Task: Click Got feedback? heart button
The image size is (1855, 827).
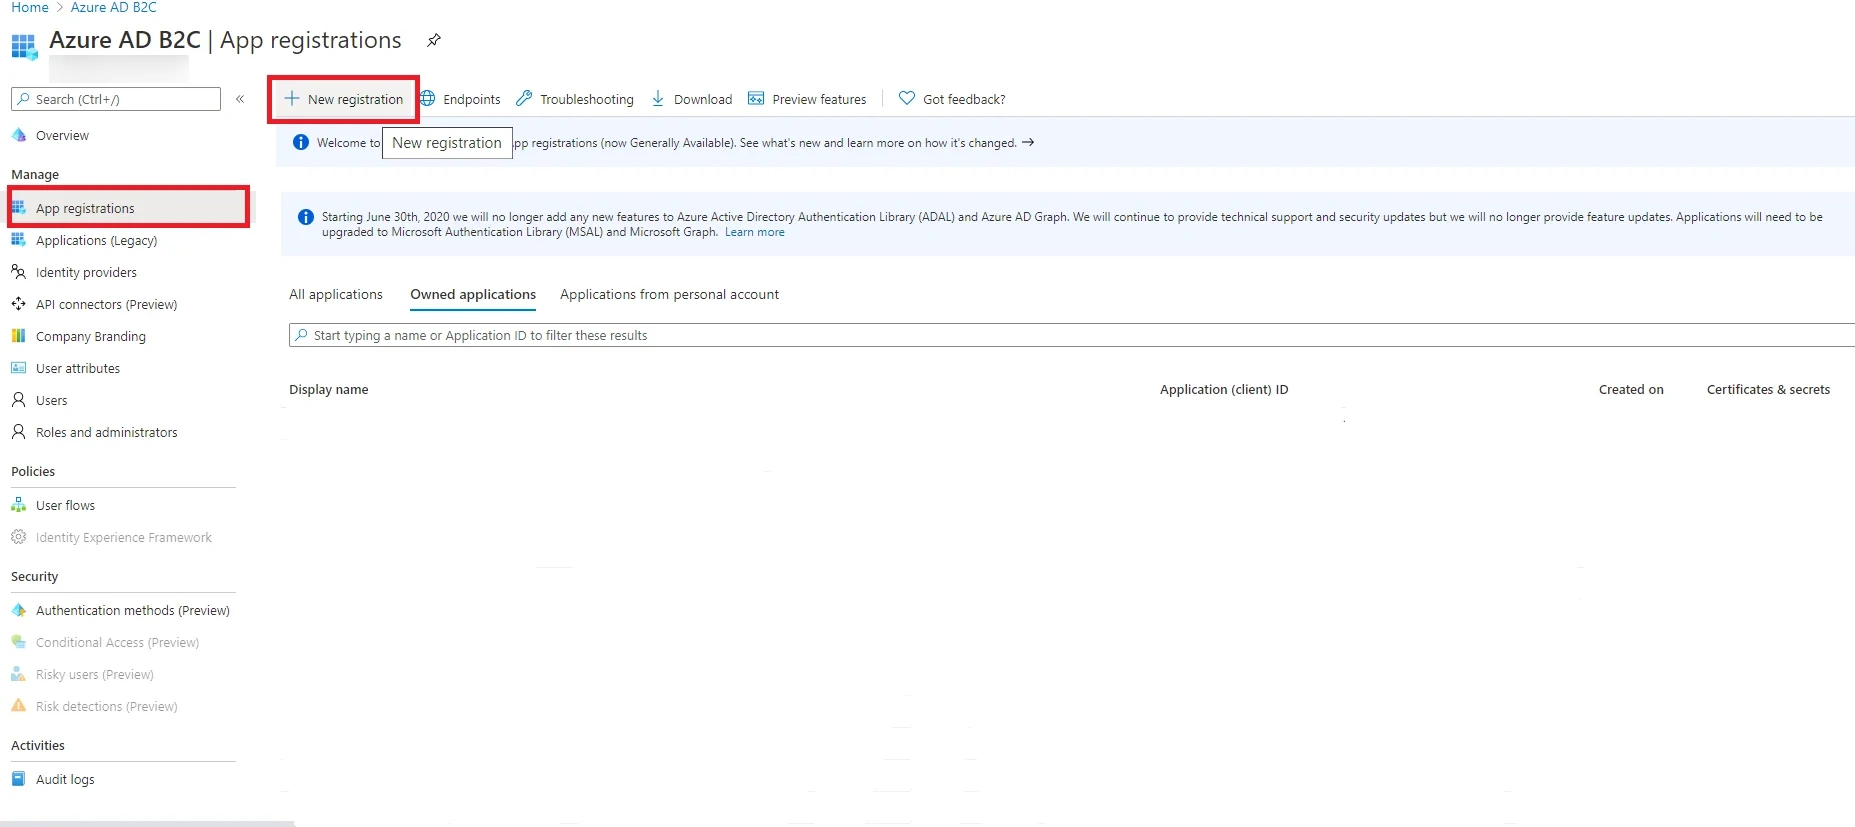Action: (x=952, y=99)
